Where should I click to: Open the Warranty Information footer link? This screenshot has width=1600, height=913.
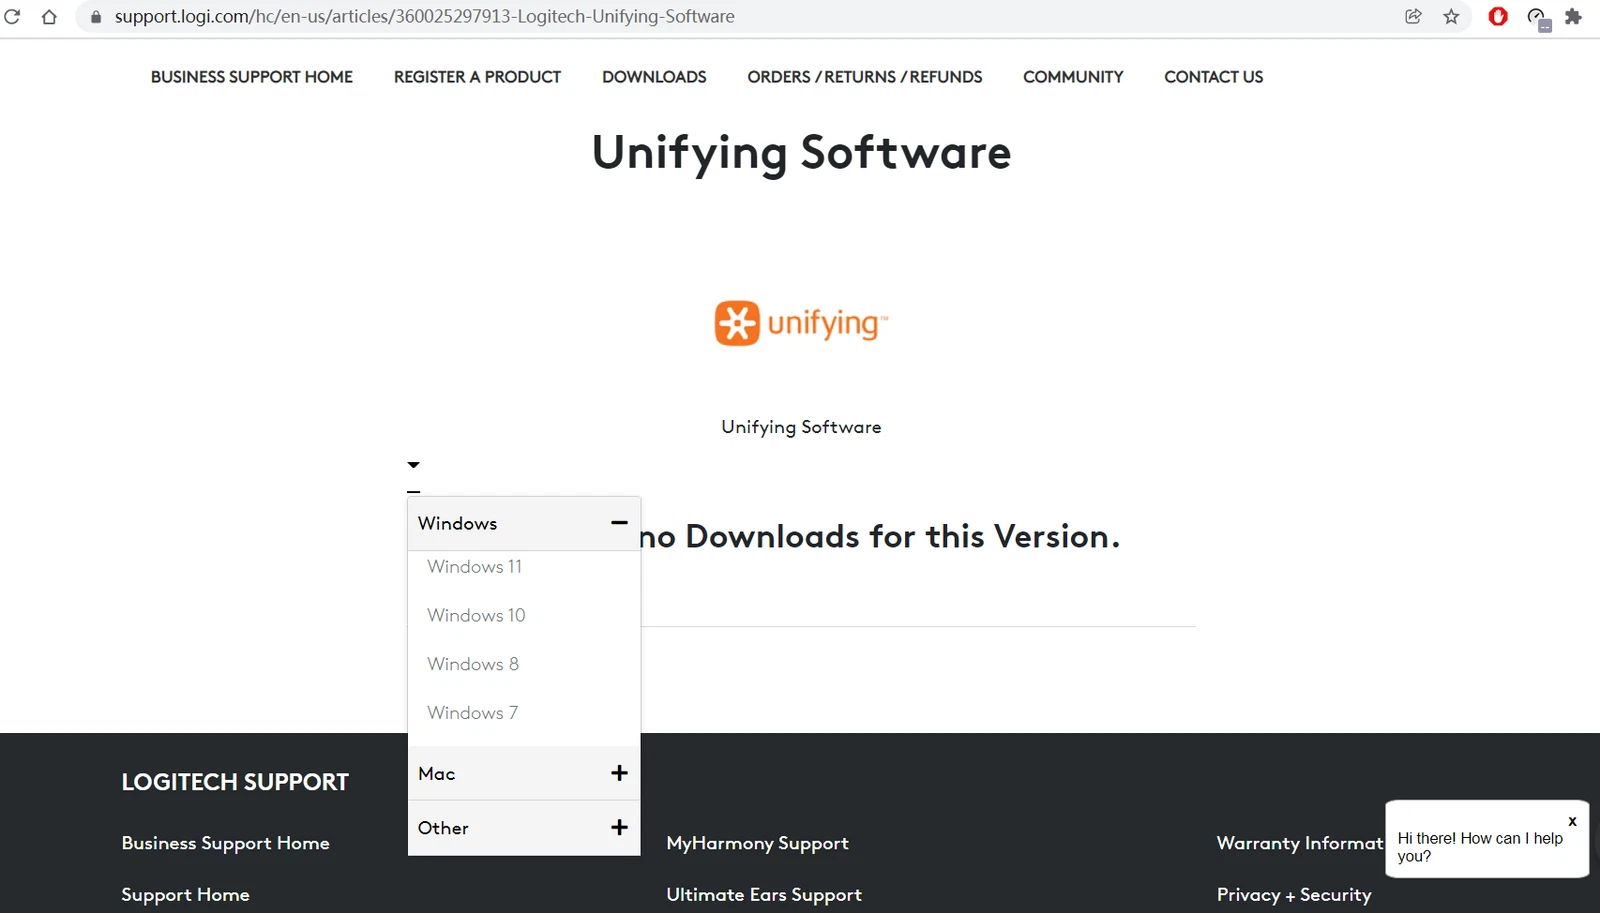point(1300,843)
